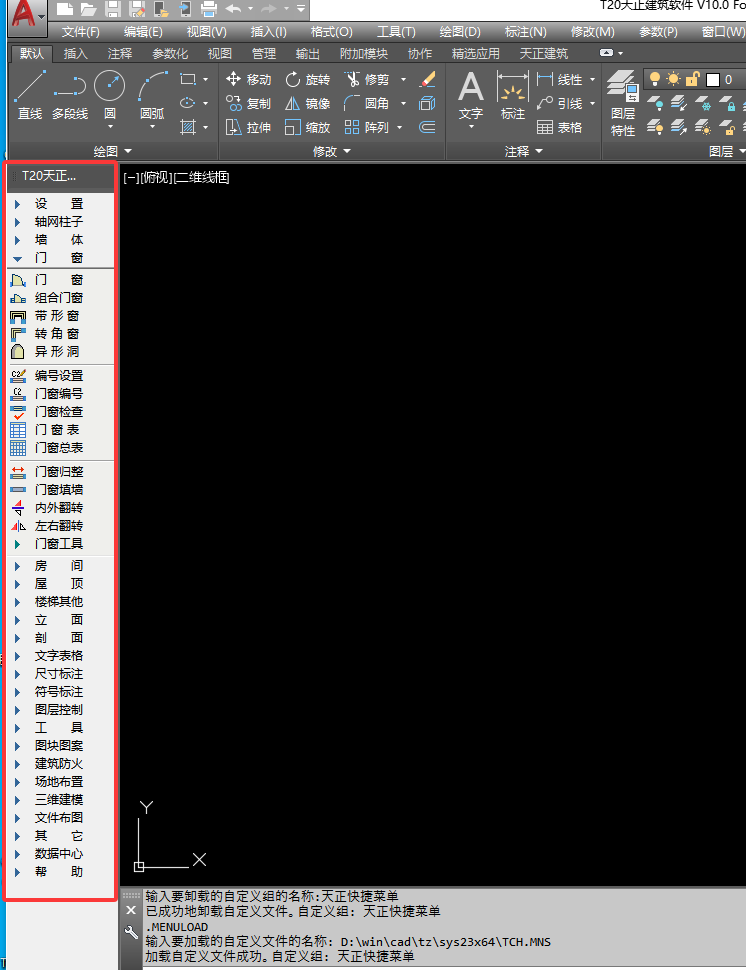Toggle the layer lightbulb on/off icon
The image size is (746, 970).
tap(655, 79)
